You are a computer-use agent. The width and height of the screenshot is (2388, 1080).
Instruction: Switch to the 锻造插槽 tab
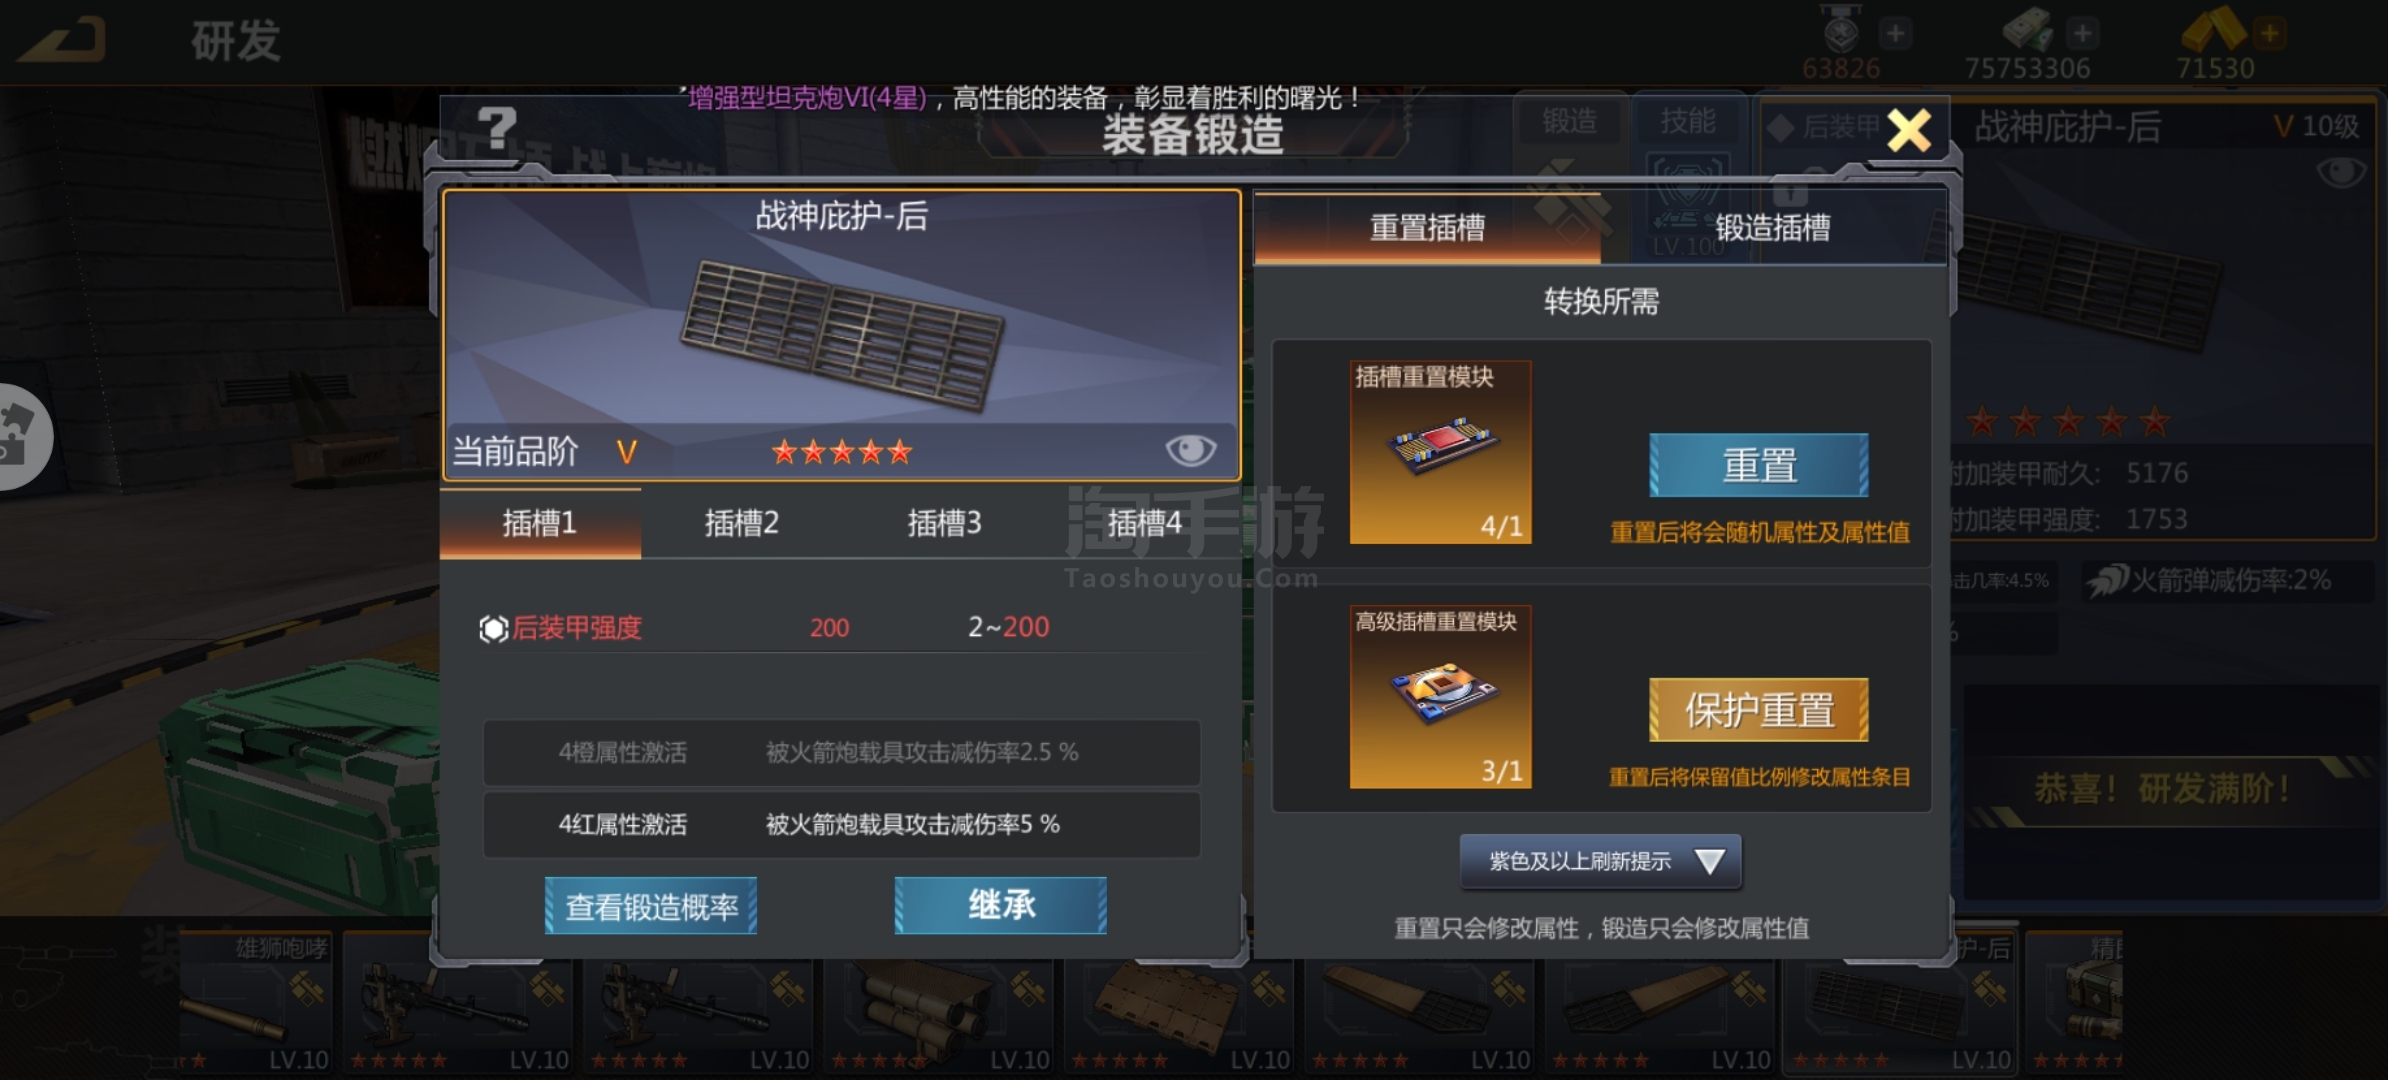(x=1773, y=228)
